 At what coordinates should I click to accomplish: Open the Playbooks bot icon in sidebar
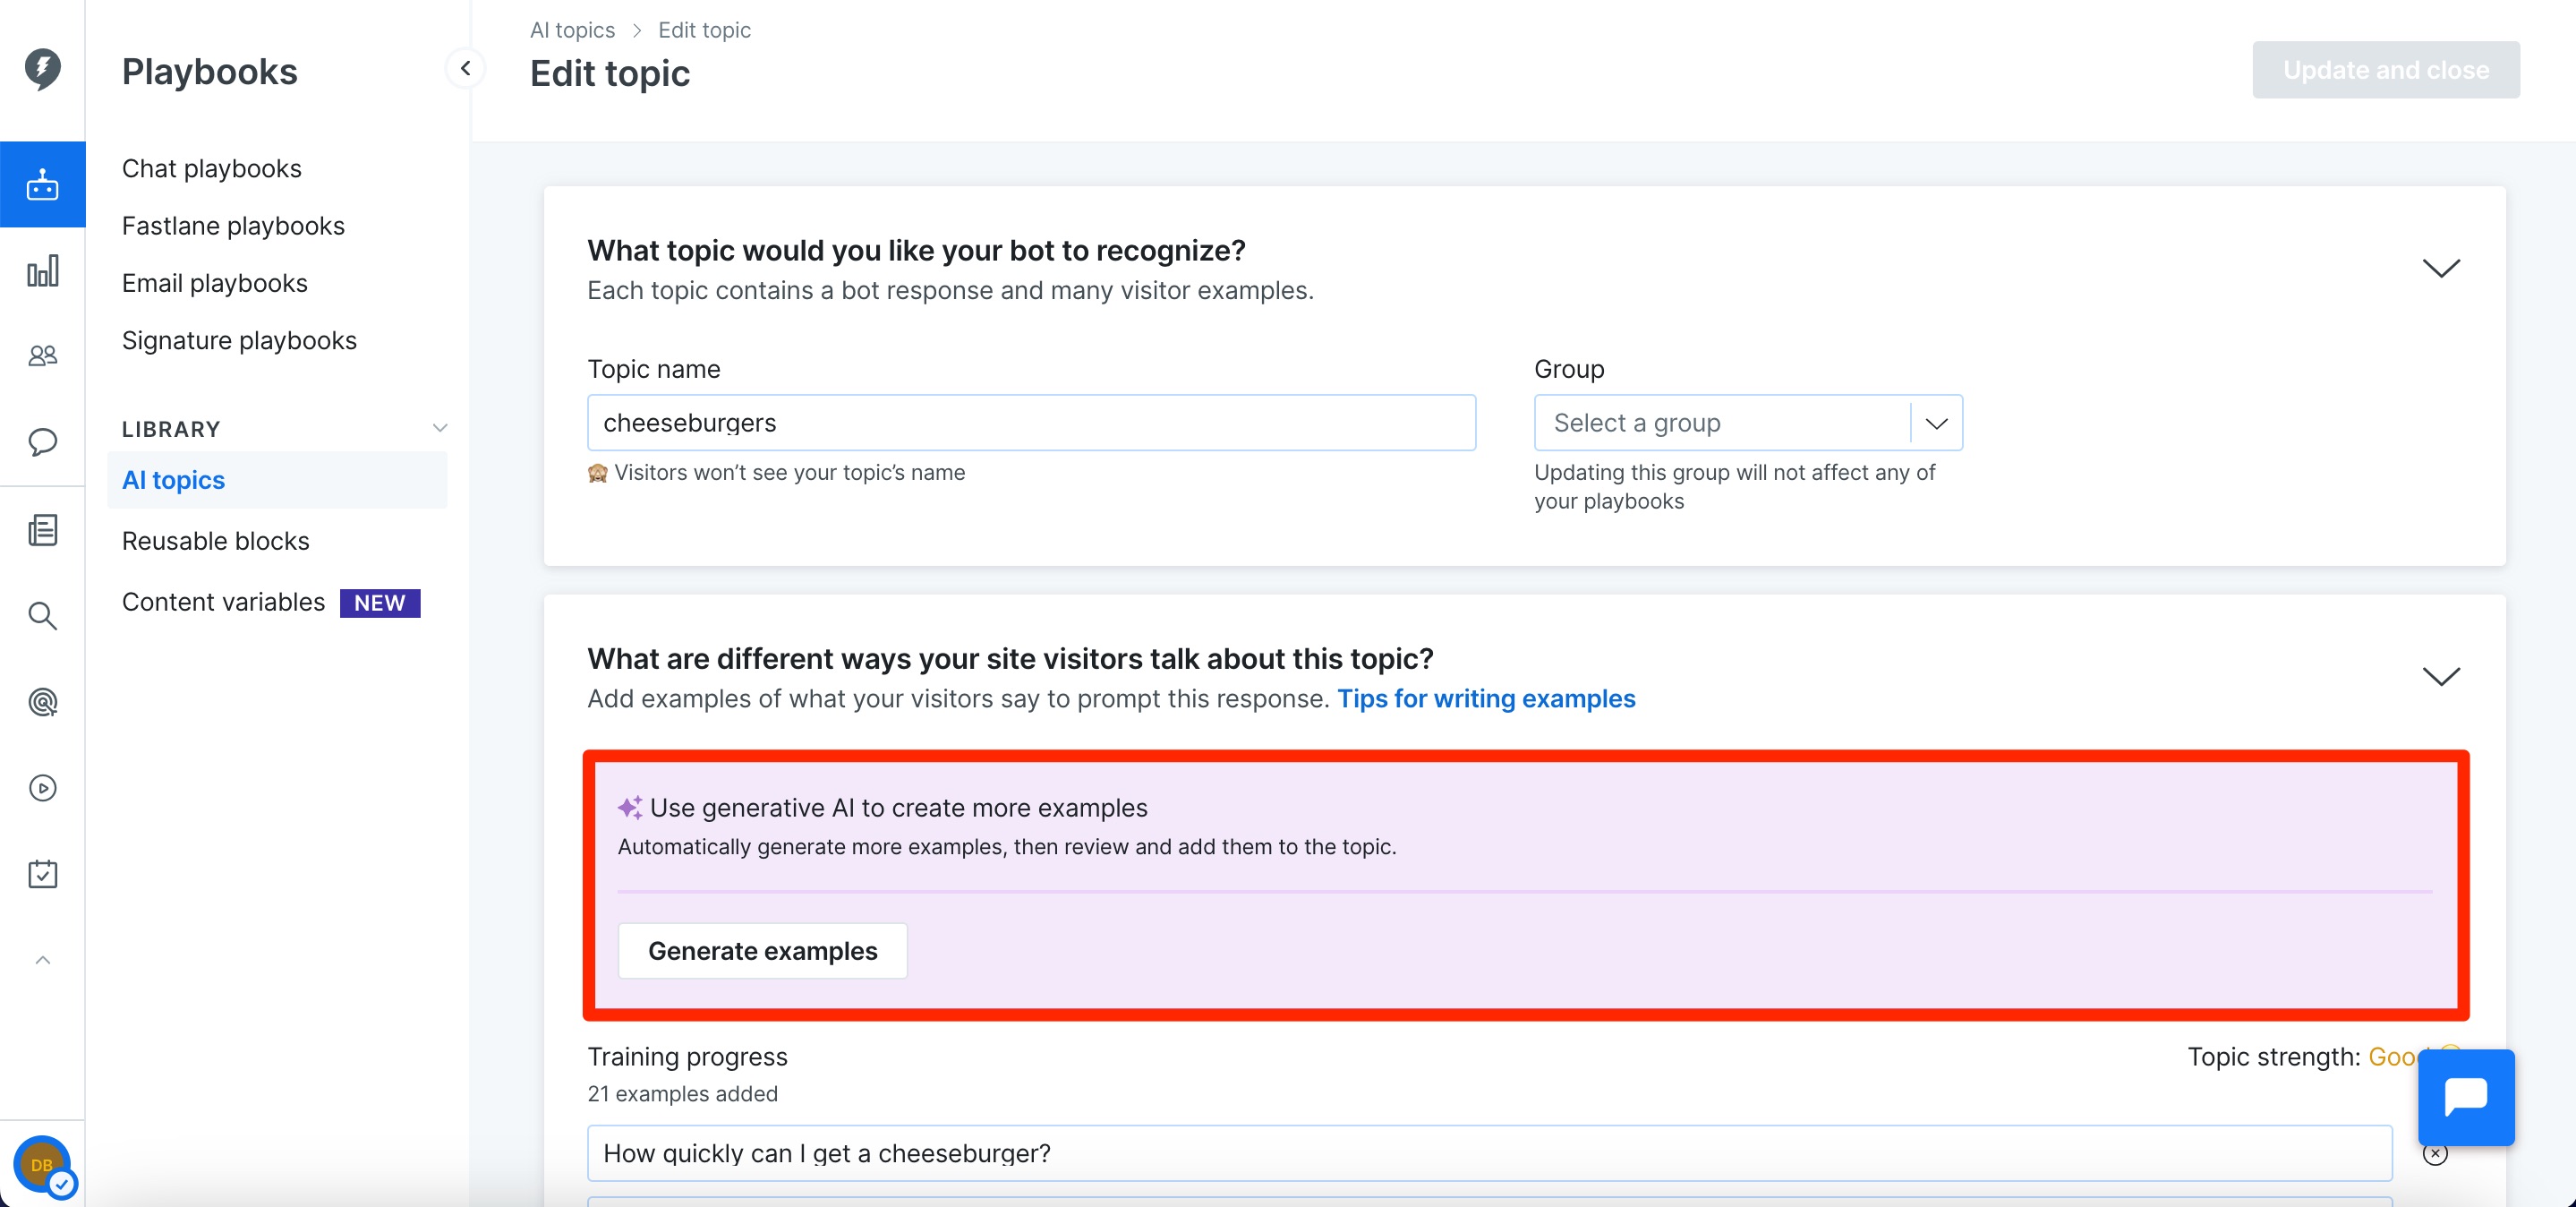coord(42,184)
